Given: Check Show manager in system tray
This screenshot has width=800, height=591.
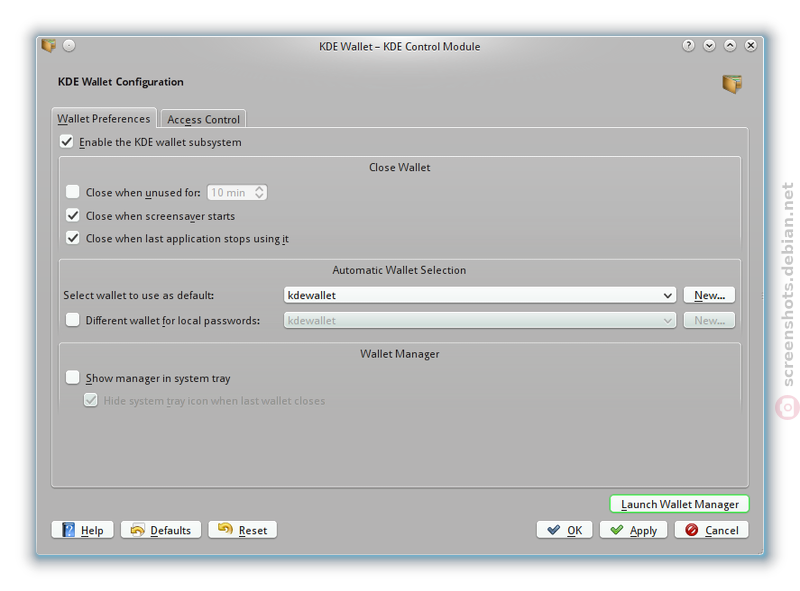Looking at the screenshot, I should tap(73, 378).
